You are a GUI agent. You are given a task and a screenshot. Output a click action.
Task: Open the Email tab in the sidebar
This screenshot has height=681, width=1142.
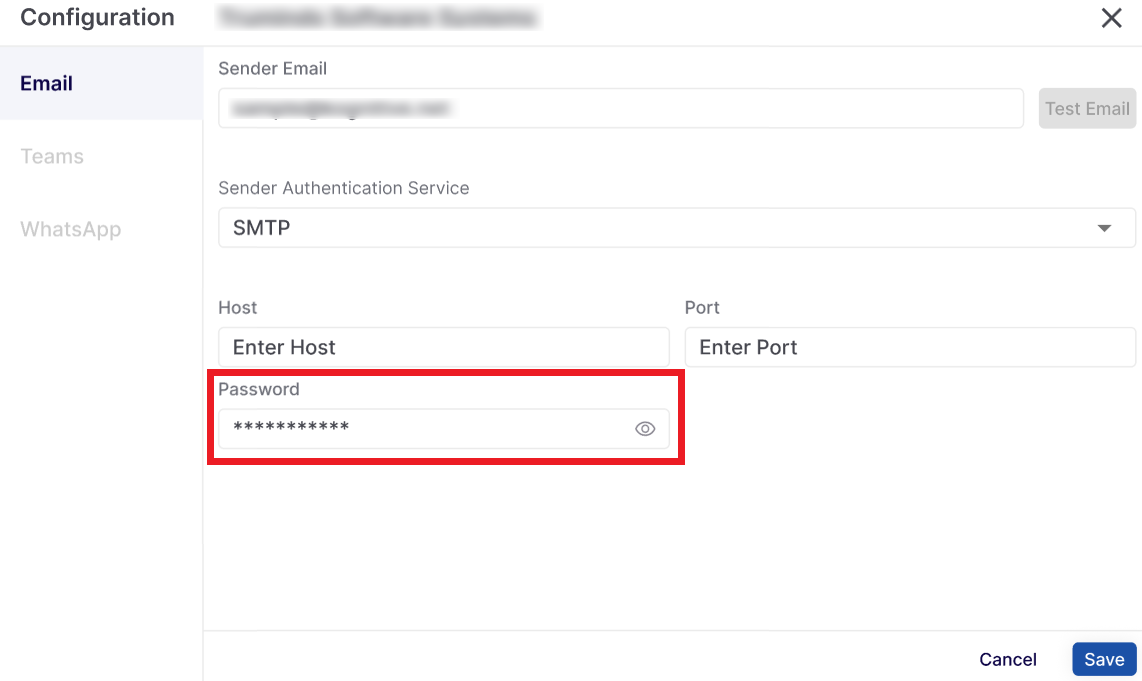coord(47,83)
